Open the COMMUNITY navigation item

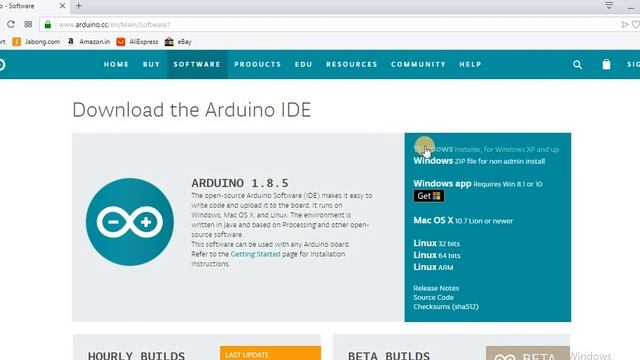418,64
